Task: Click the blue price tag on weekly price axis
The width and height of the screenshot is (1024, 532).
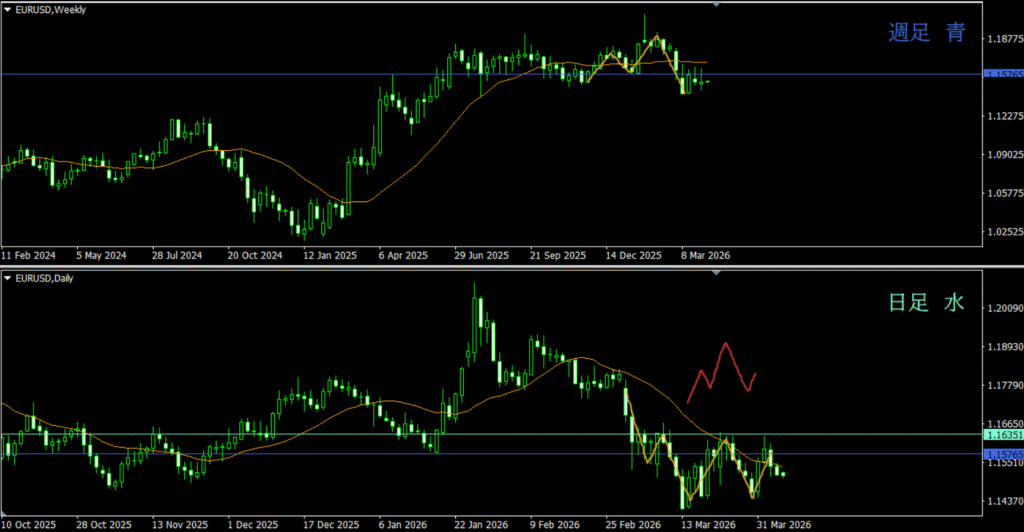Action: (x=1003, y=74)
